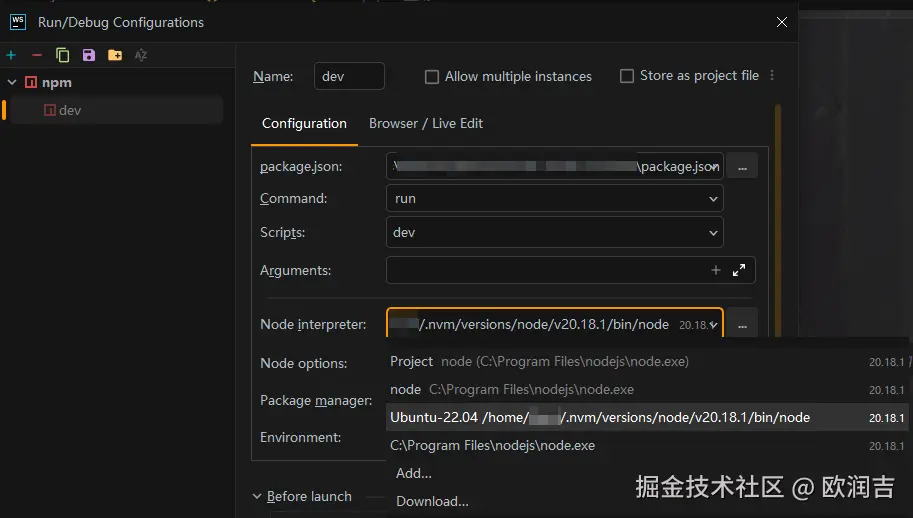
Task: Enable Store as project file checkbox
Action: coord(627,76)
